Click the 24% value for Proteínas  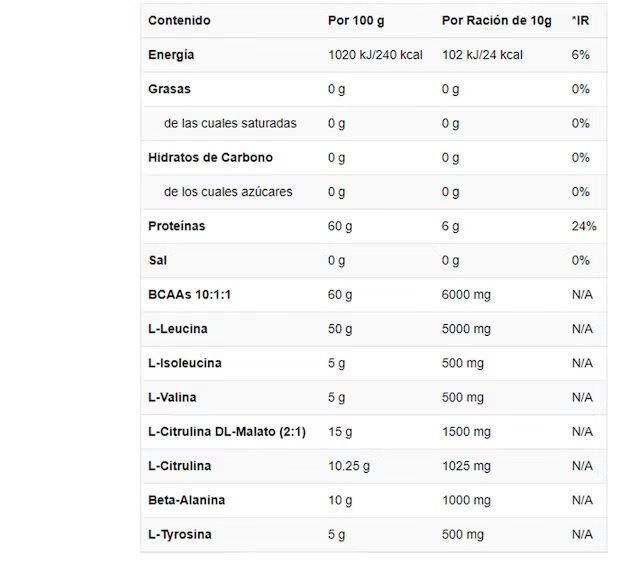[584, 226]
